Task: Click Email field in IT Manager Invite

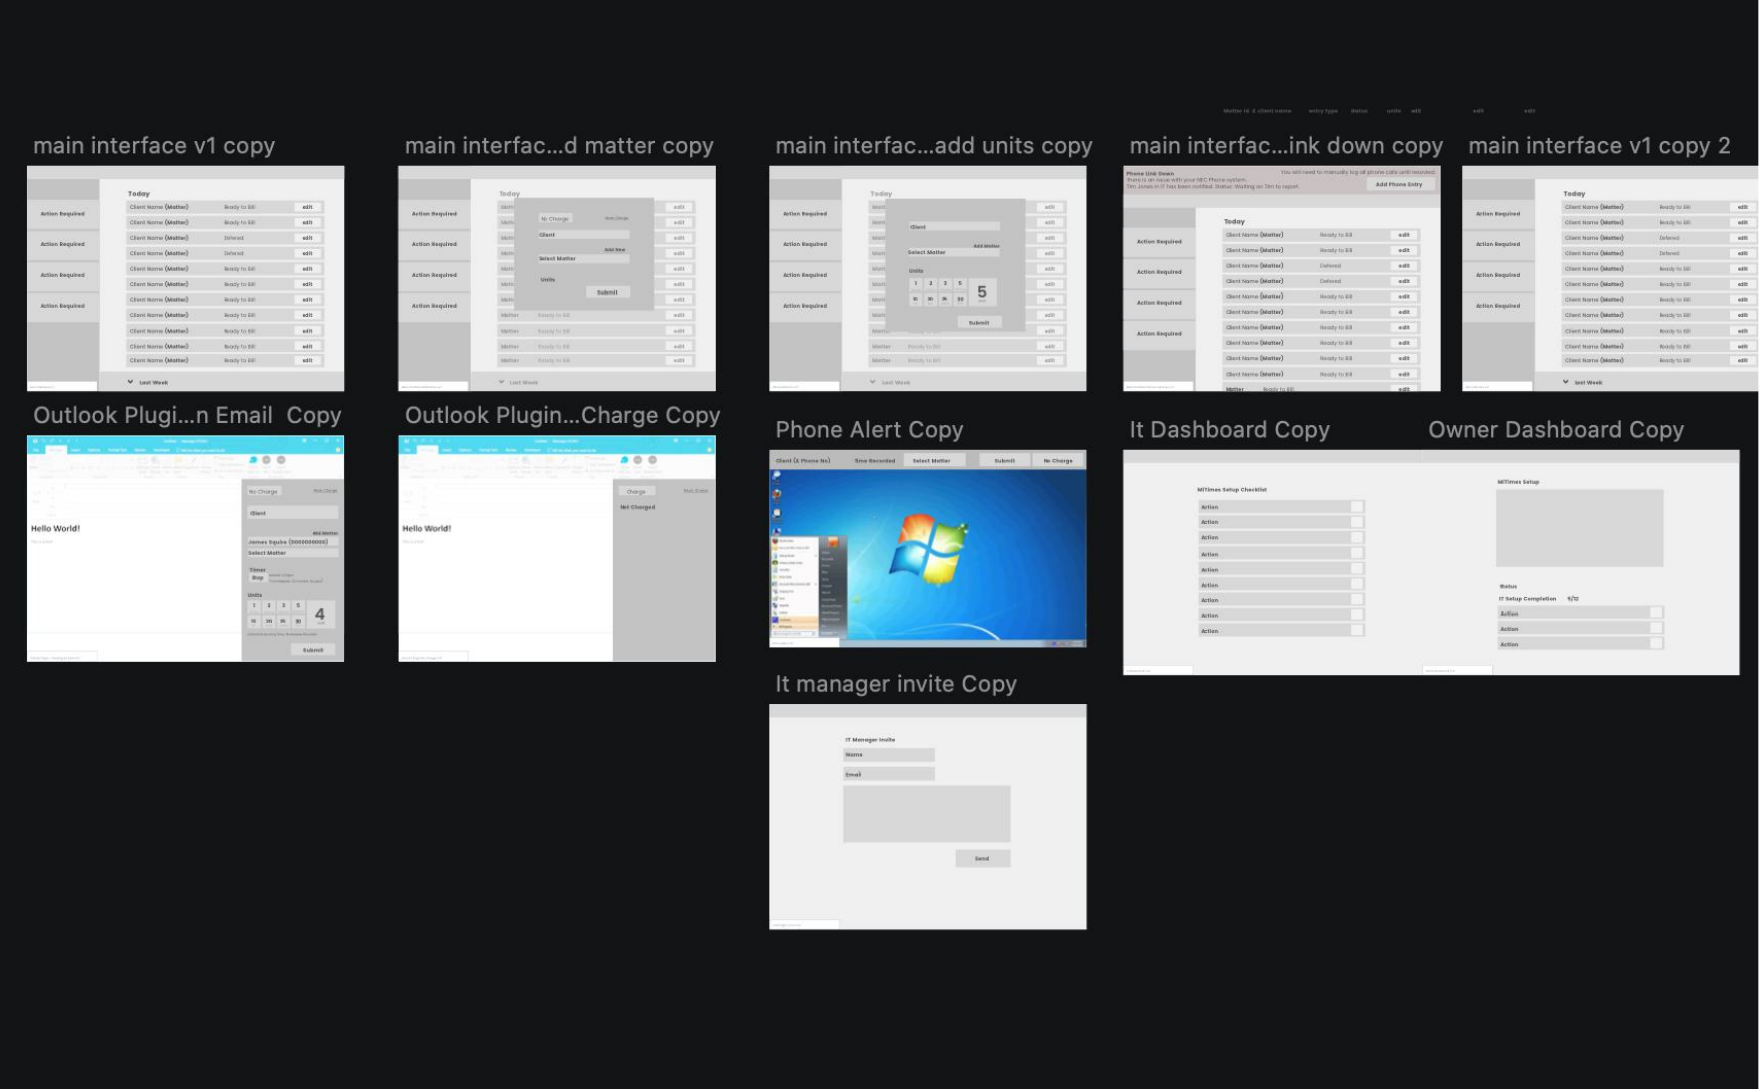Action: [x=889, y=774]
